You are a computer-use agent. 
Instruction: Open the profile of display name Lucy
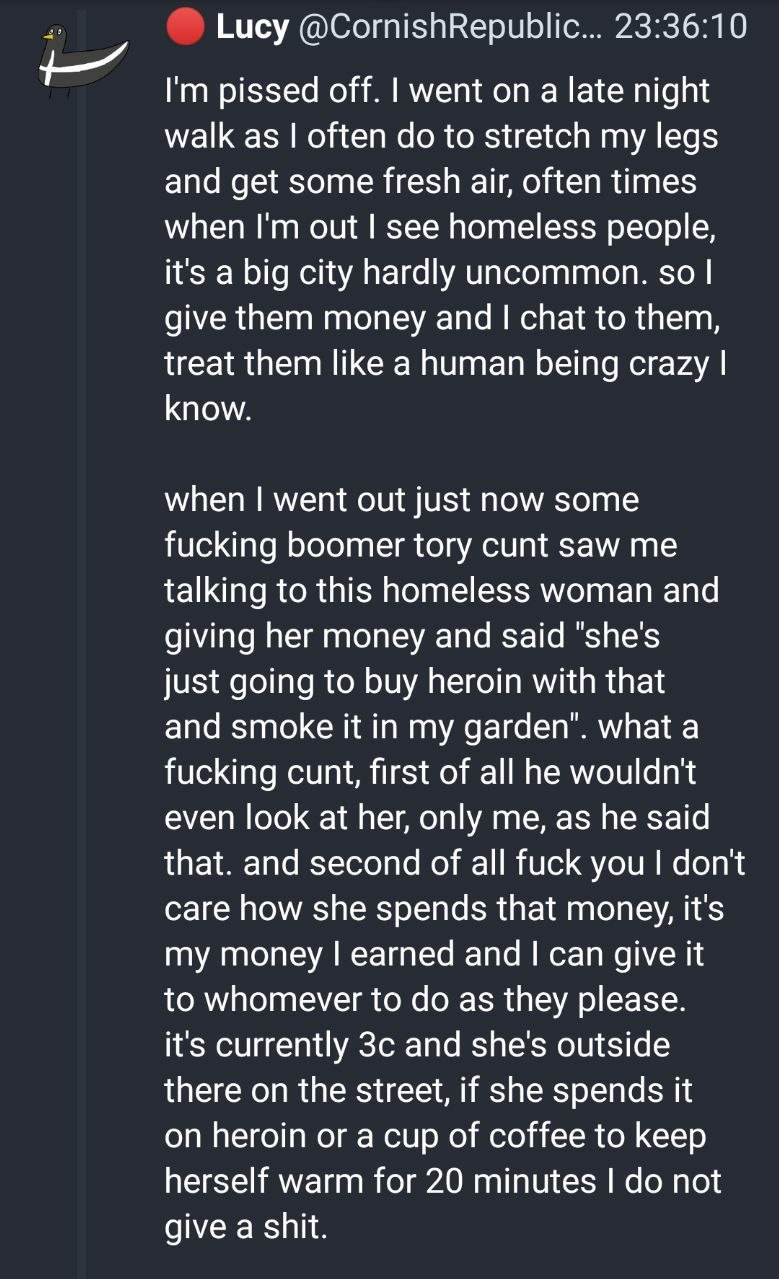pos(252,27)
